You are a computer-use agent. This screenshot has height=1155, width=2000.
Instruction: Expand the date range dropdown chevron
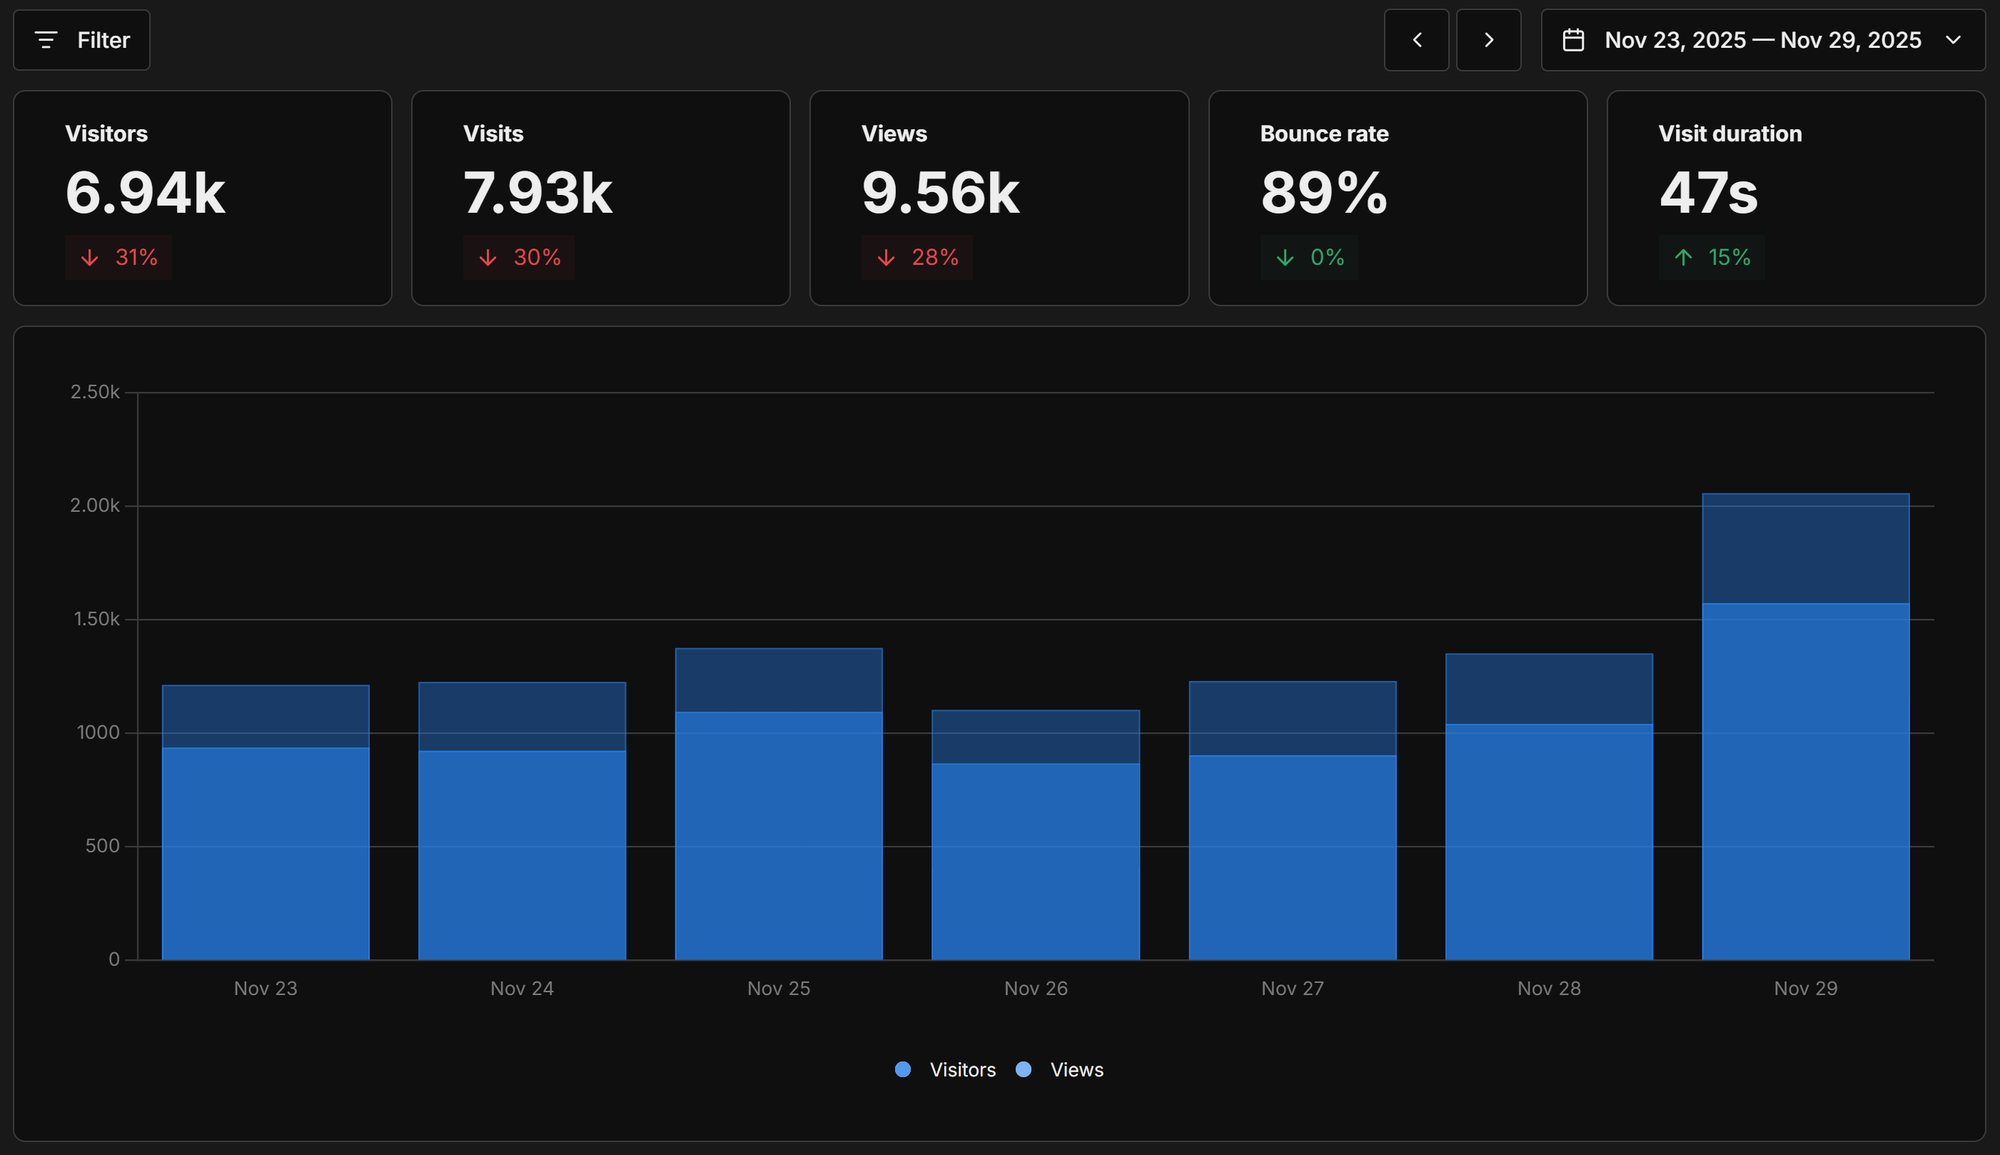tap(1953, 40)
